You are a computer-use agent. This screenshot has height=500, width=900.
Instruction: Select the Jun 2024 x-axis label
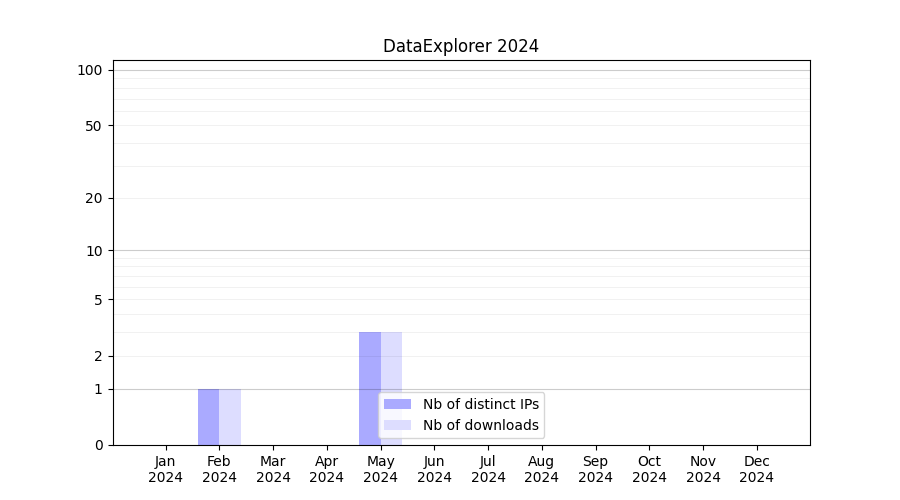[x=434, y=469]
